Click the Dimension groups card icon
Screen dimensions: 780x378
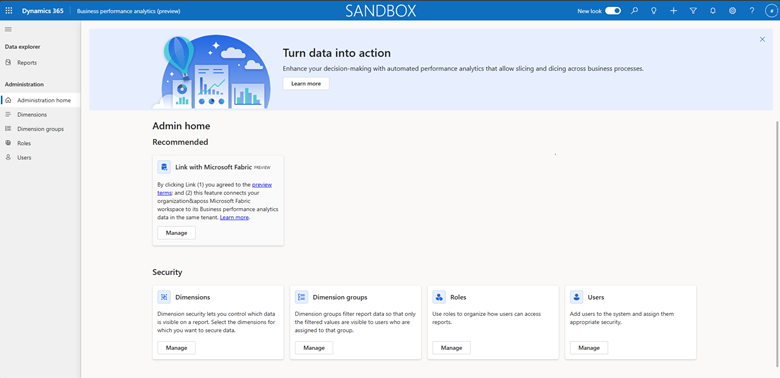301,297
